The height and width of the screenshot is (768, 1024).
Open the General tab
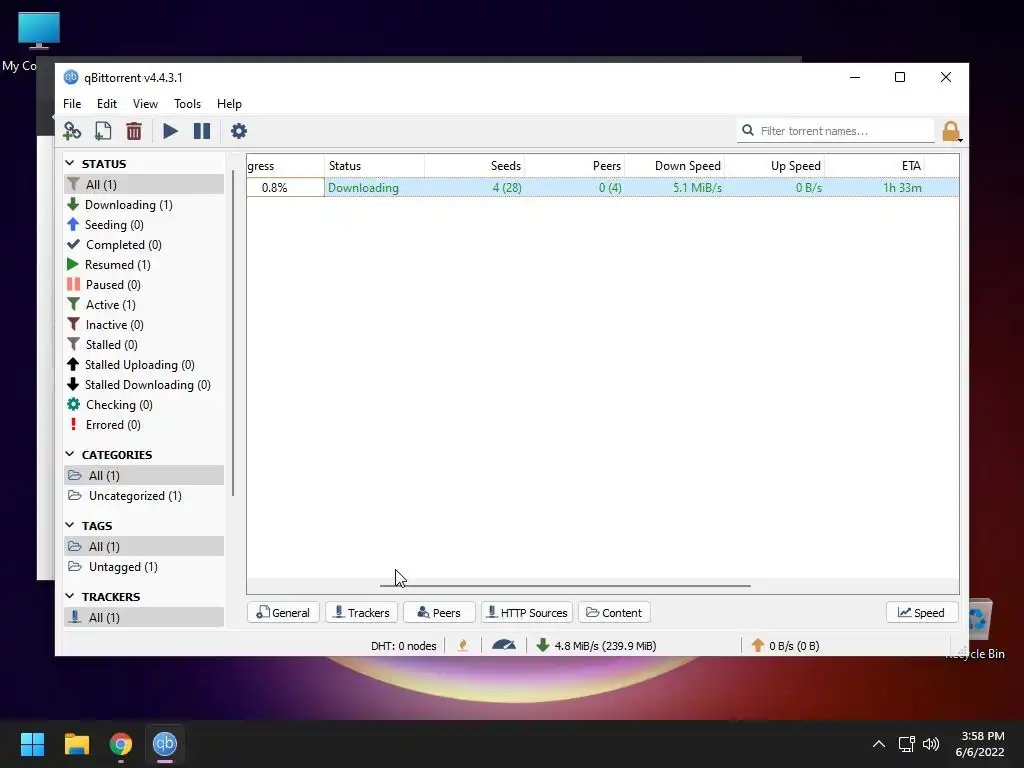click(x=283, y=613)
